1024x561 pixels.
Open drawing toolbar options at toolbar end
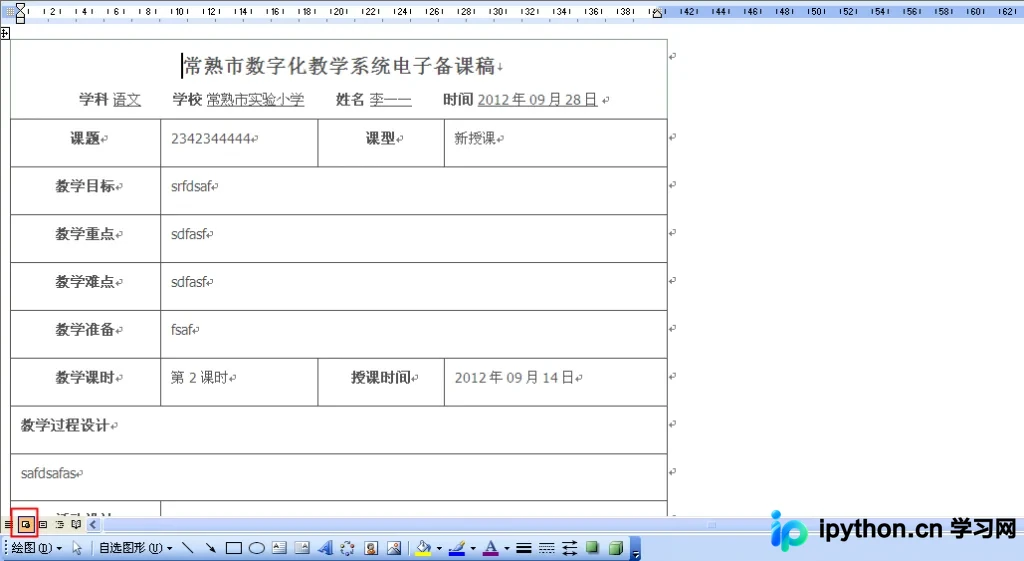[635, 549]
